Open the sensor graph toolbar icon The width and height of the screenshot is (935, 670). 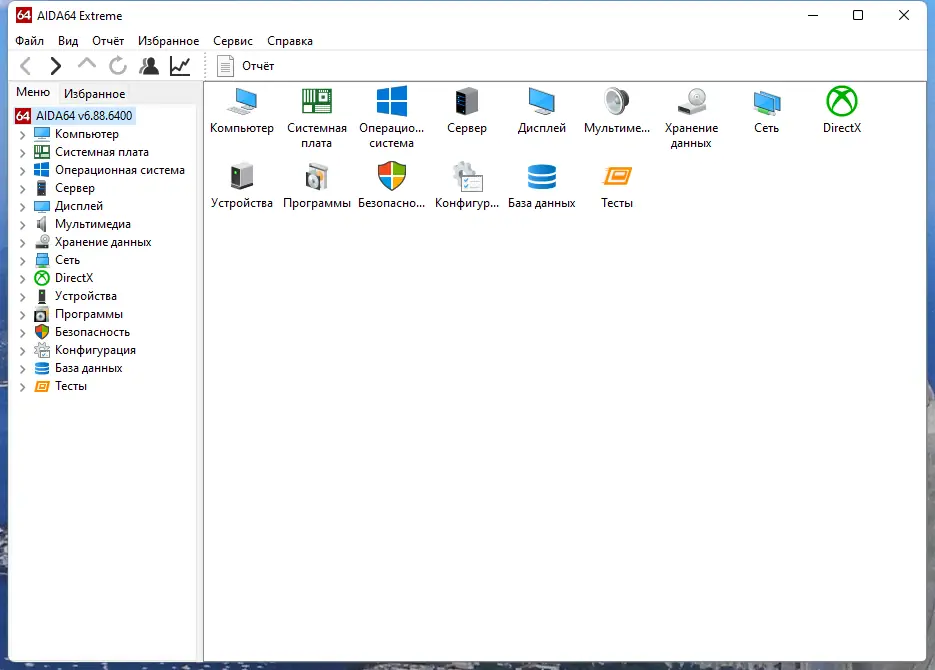[x=179, y=65]
